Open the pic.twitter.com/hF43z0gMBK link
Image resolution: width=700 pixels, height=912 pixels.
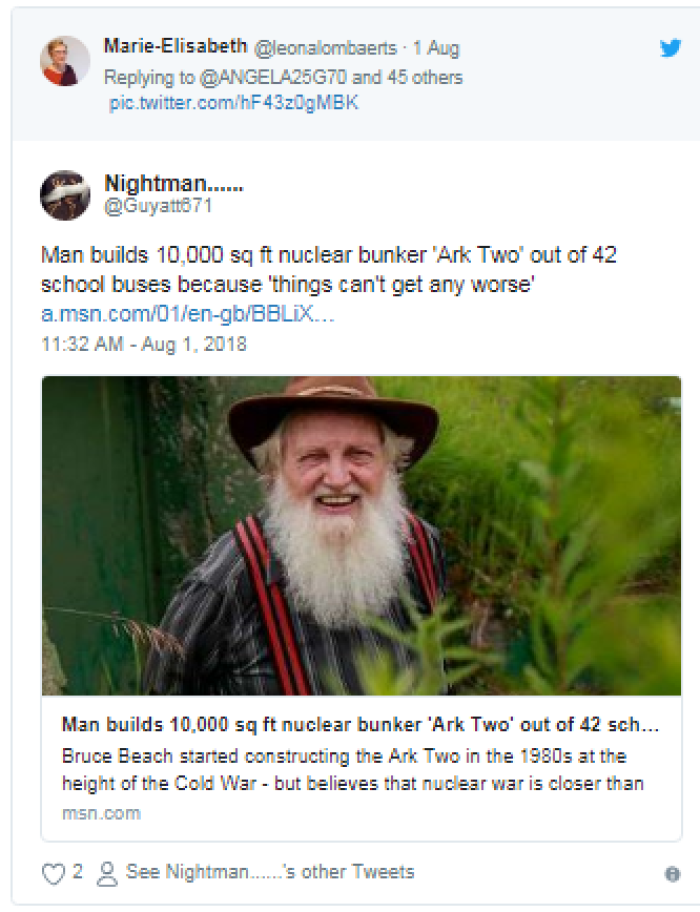point(233,103)
